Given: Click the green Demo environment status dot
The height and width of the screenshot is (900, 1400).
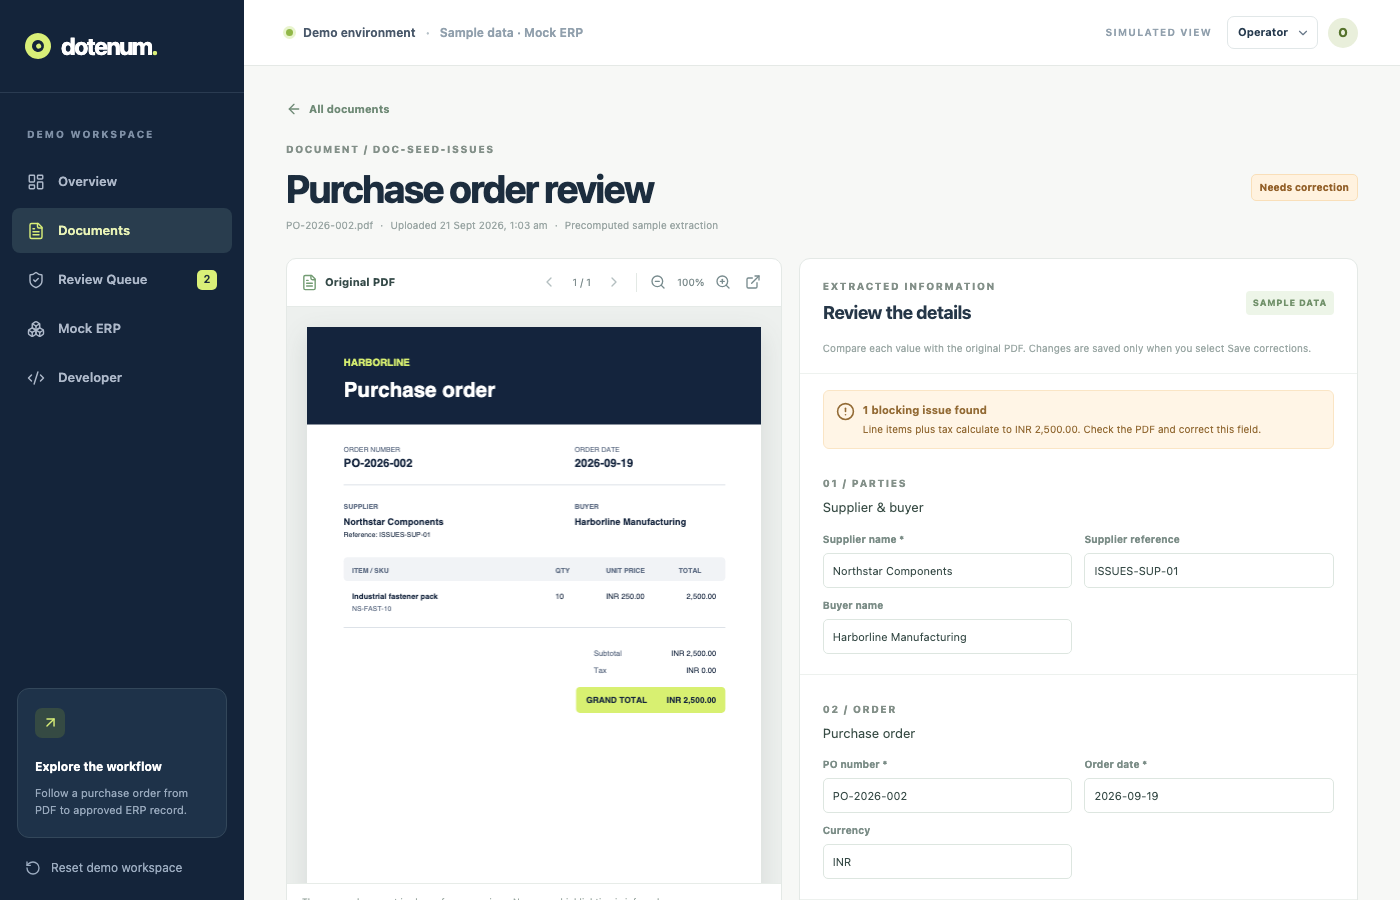Looking at the screenshot, I should pos(290,33).
